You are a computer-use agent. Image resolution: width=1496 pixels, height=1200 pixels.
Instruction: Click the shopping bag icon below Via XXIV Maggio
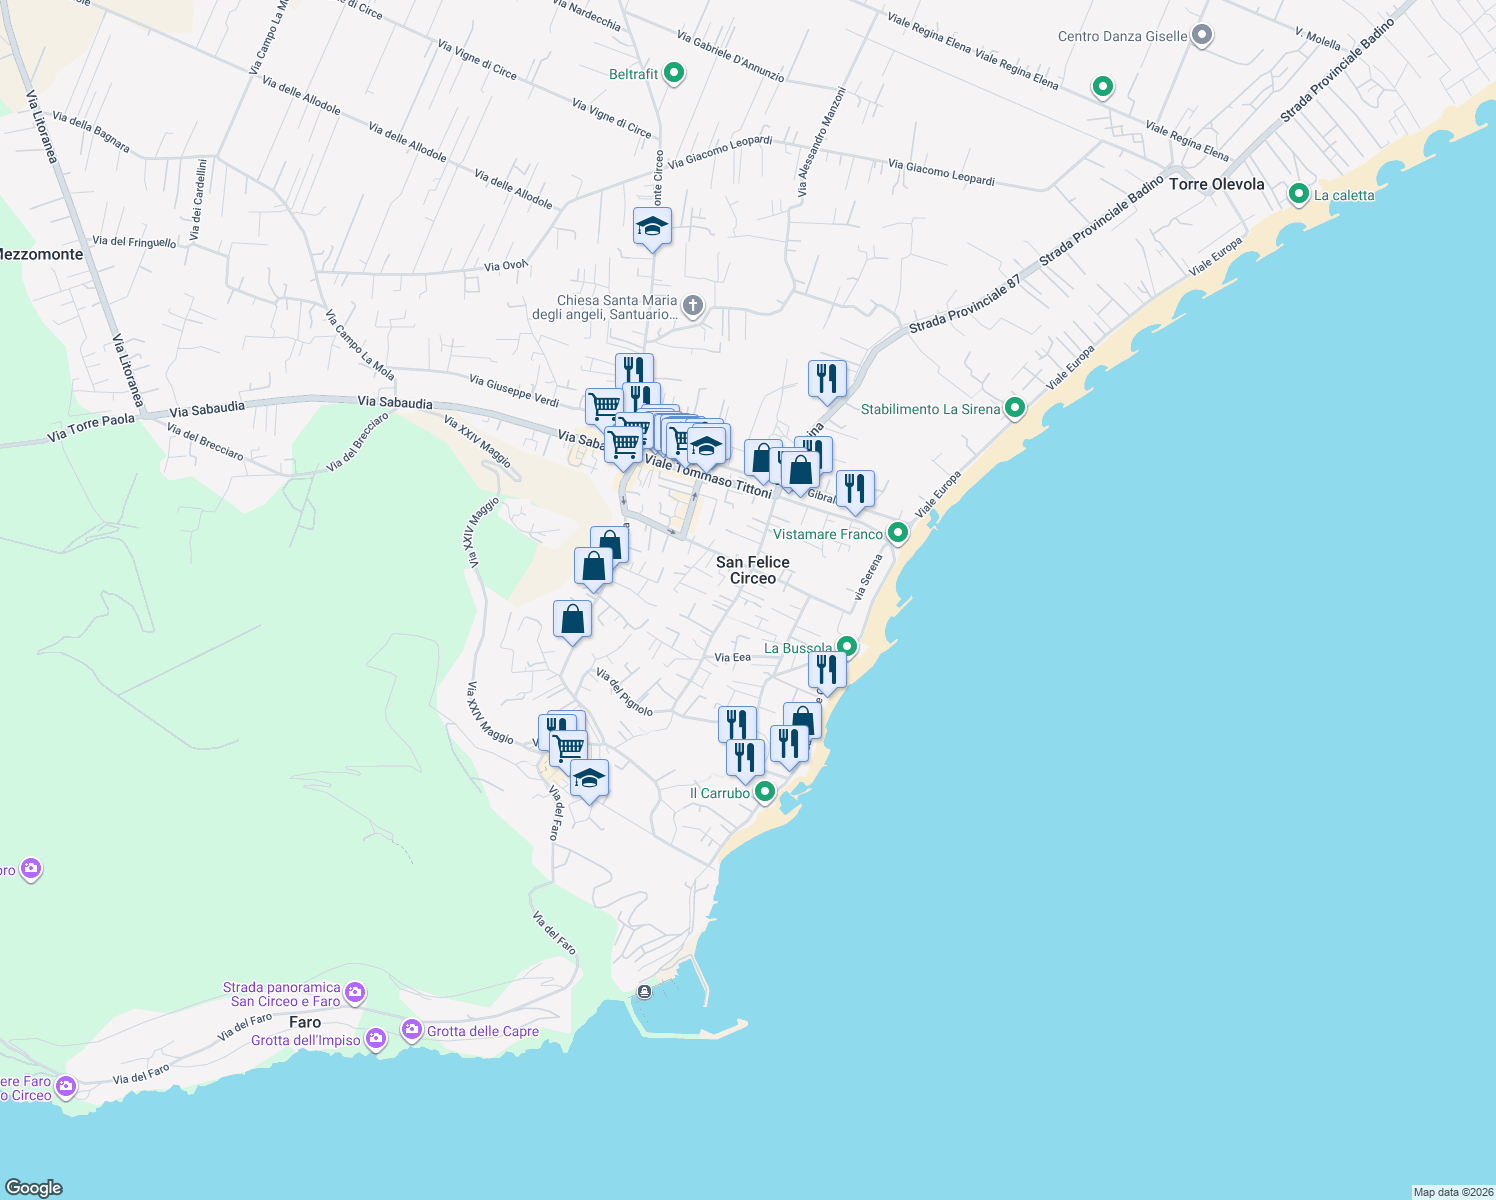[573, 618]
